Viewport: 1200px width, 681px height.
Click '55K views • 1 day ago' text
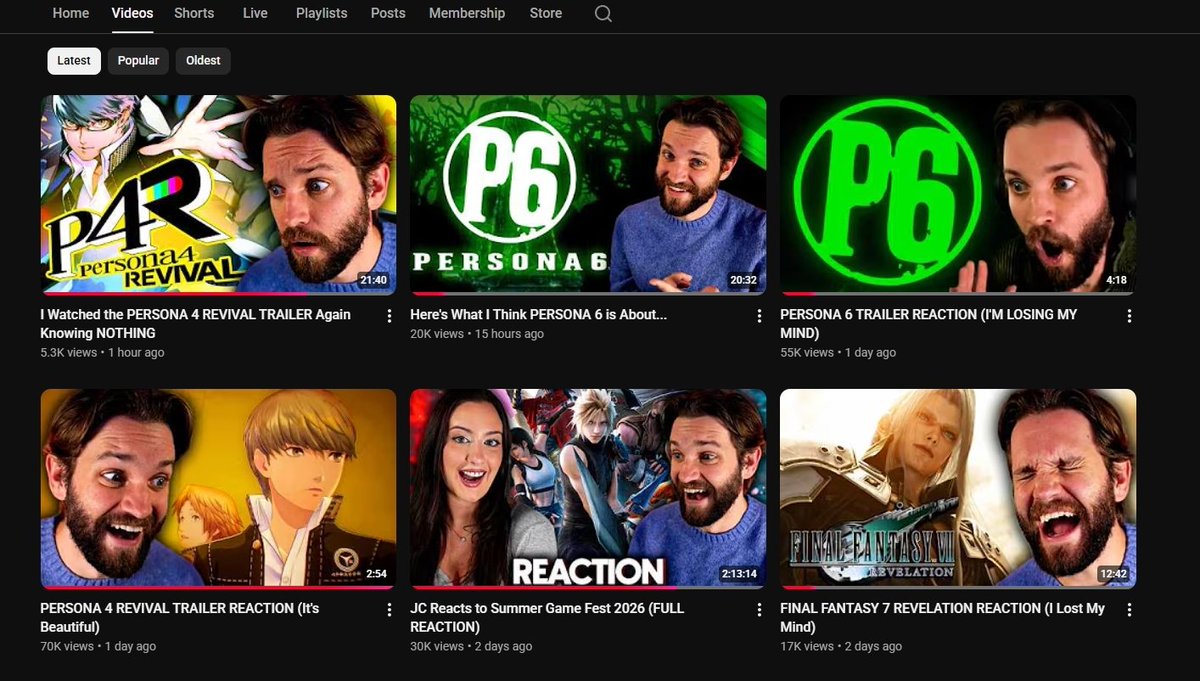[838, 353]
